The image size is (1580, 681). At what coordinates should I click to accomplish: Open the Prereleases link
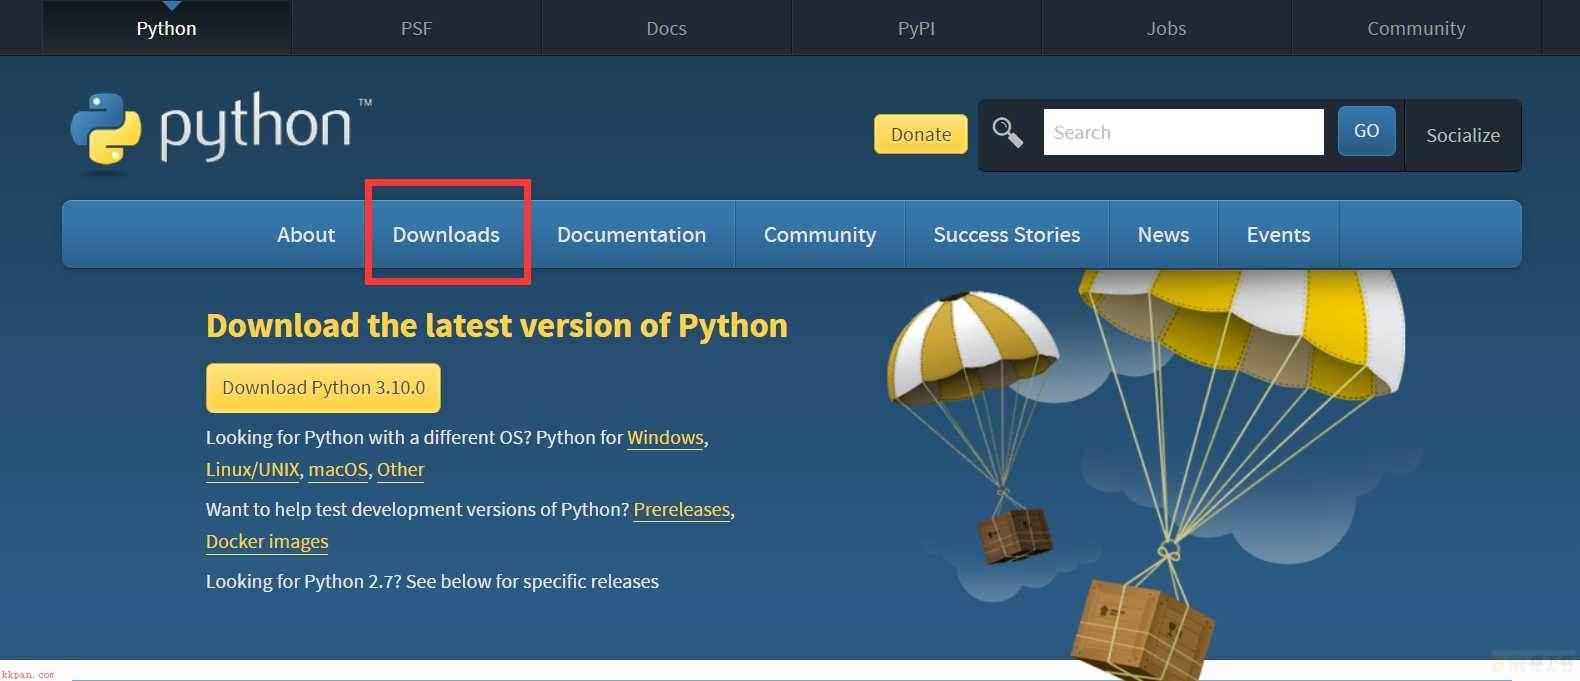[x=682, y=510]
